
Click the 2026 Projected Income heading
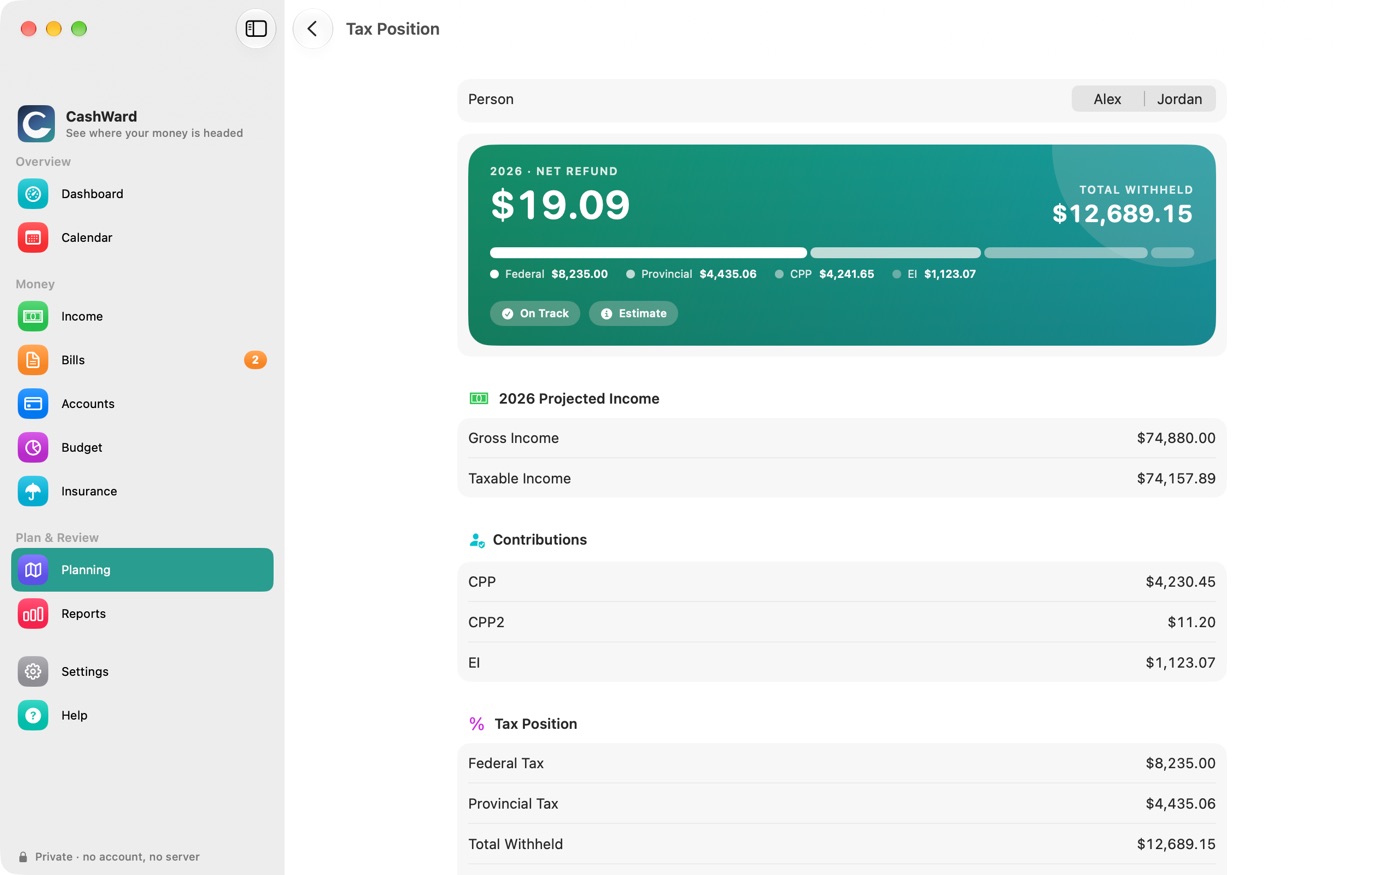[x=579, y=399]
